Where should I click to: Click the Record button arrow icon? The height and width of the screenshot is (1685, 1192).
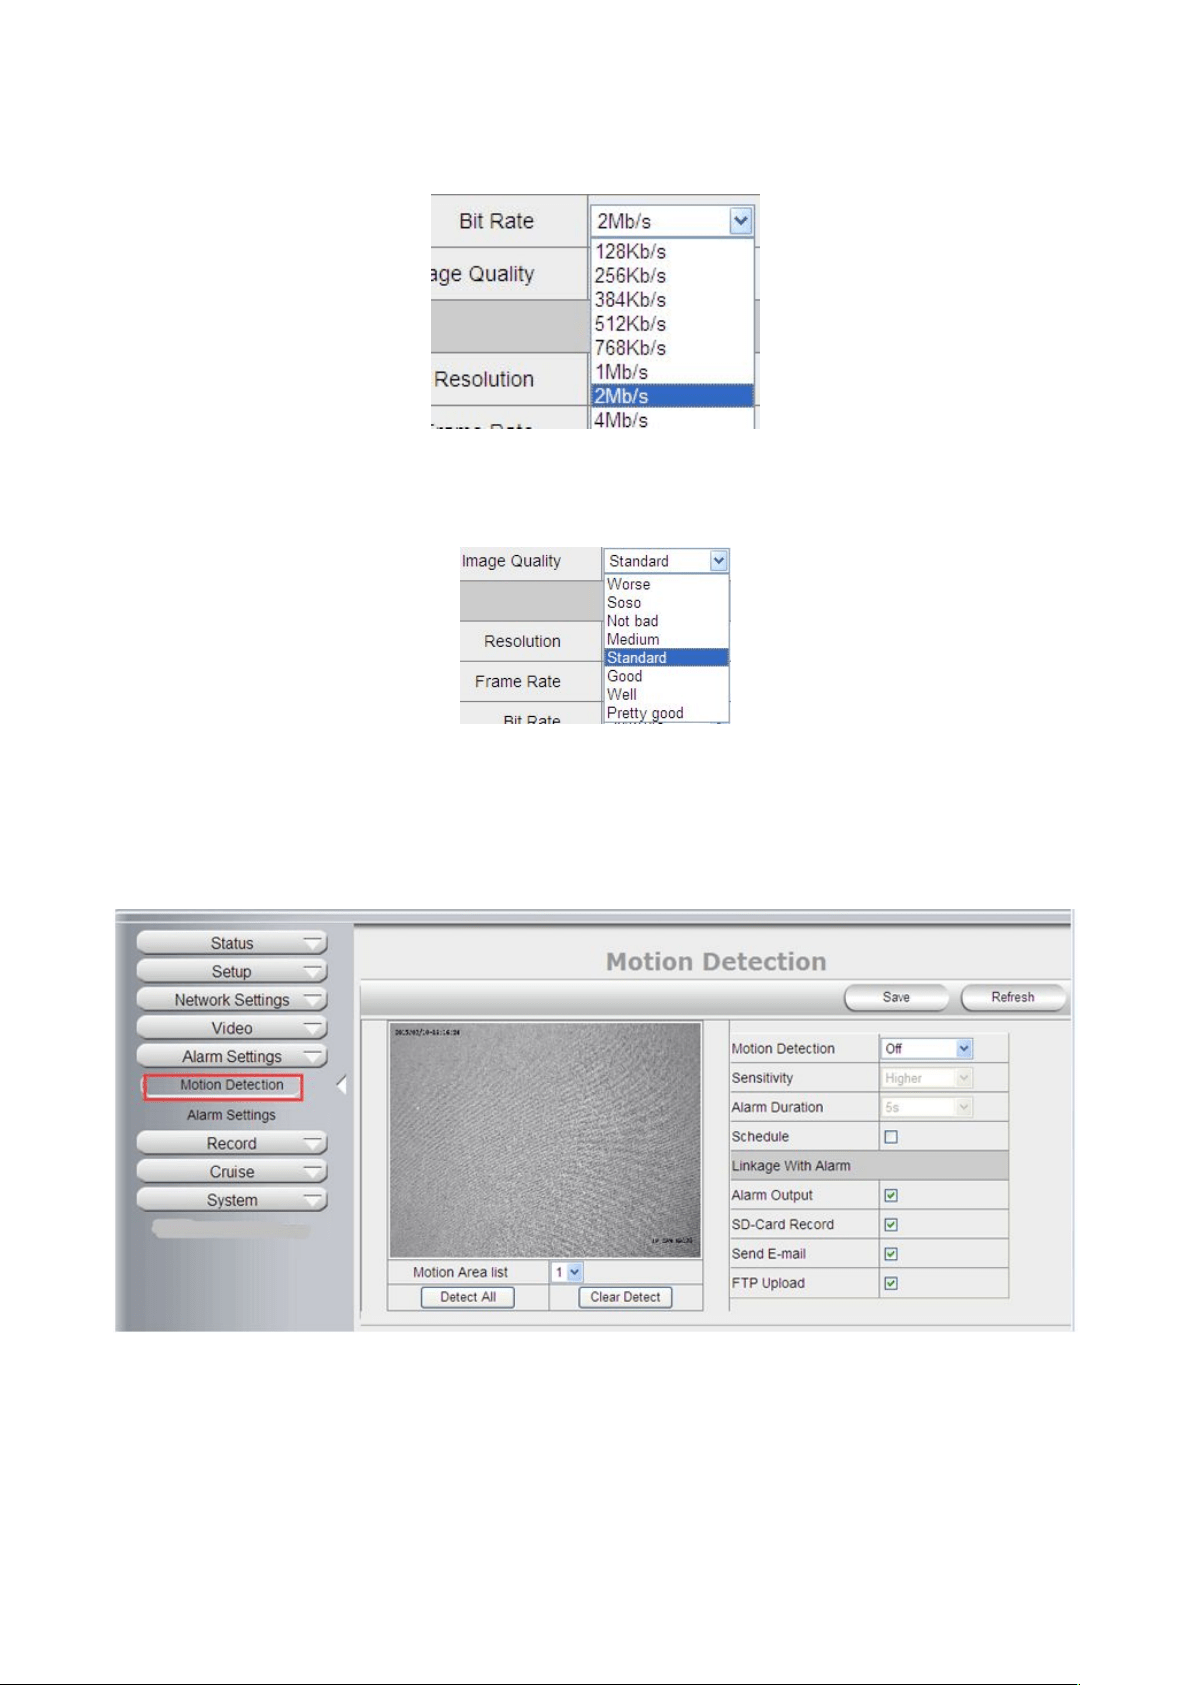click(x=314, y=1143)
